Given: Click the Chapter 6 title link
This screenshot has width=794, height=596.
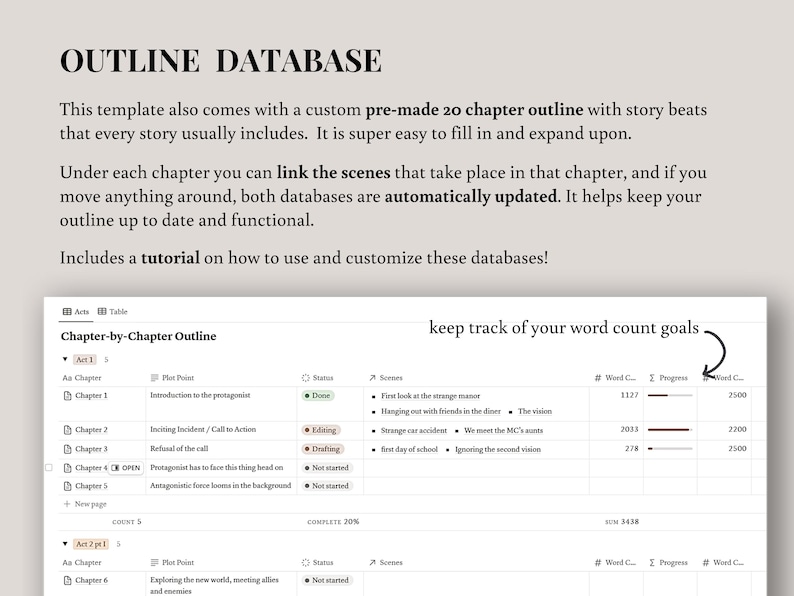Looking at the screenshot, I should [91, 580].
